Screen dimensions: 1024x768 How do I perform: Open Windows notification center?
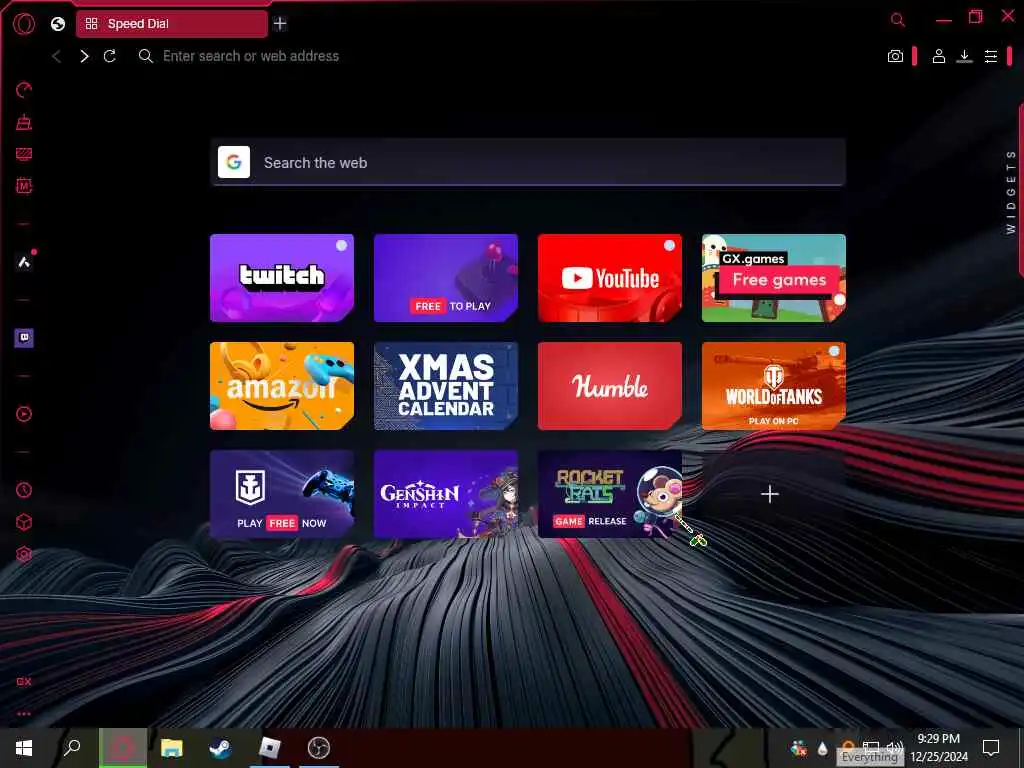[991, 748]
